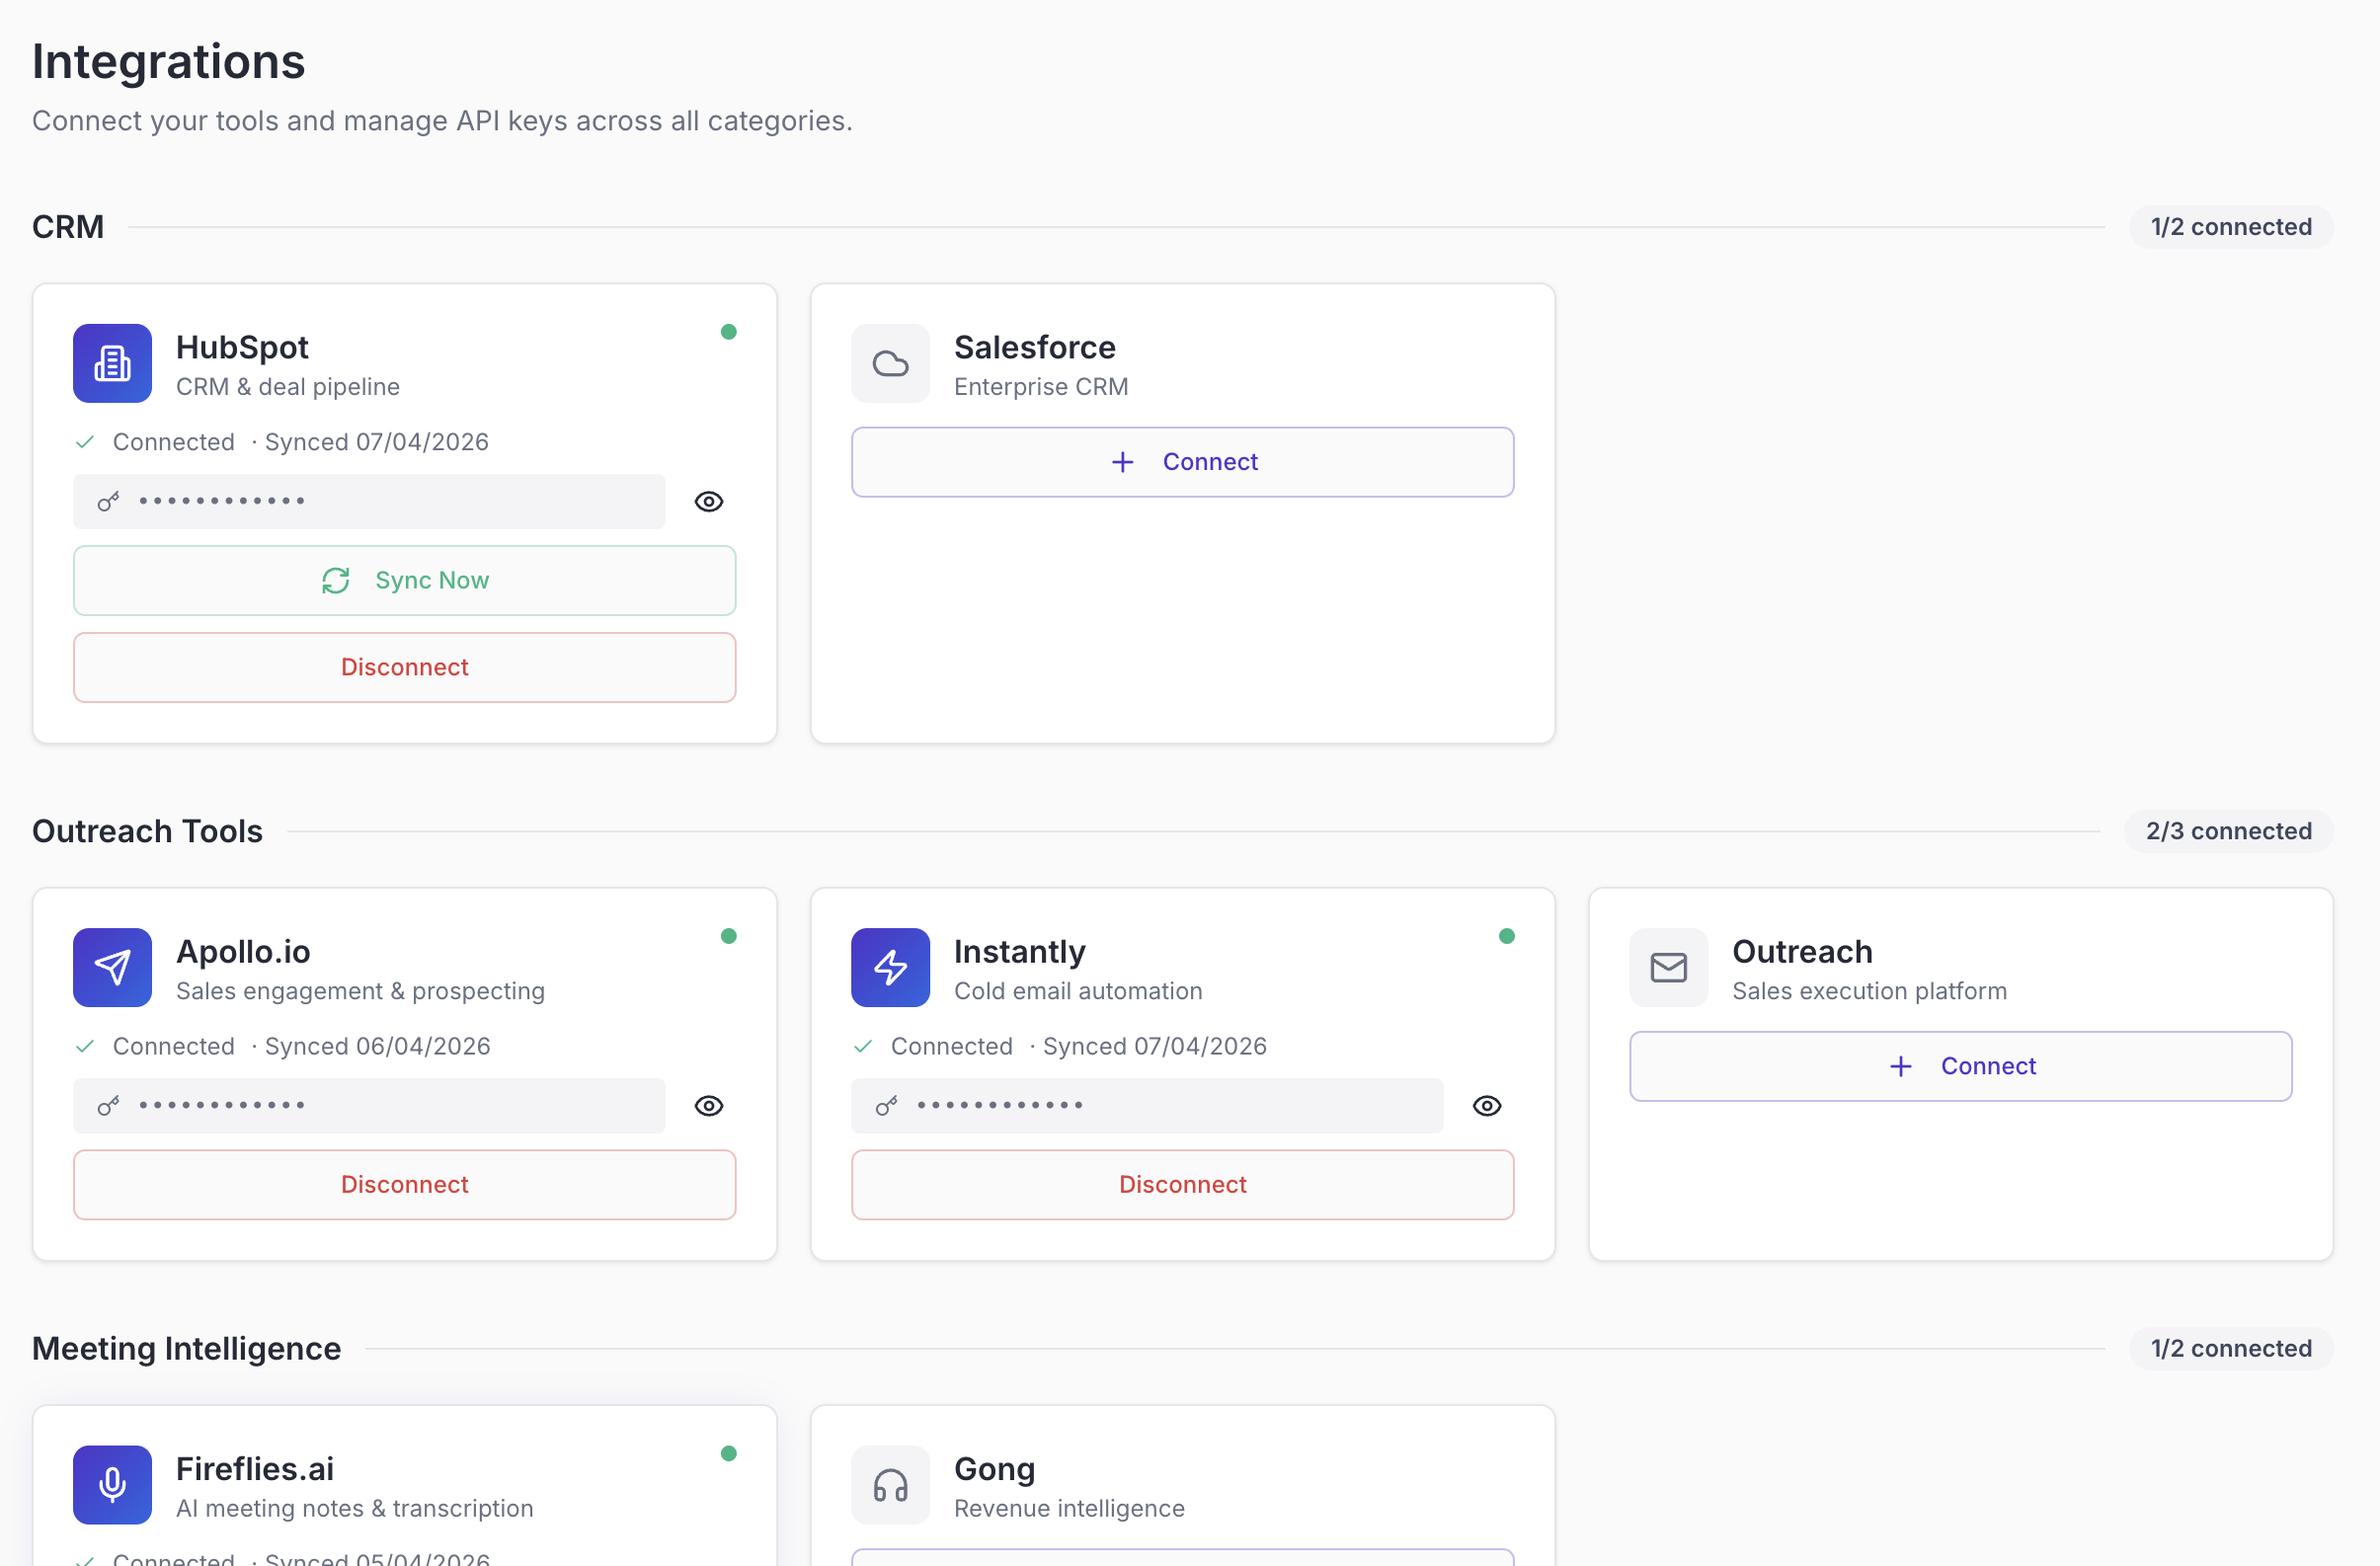The height and width of the screenshot is (1566, 2380).
Task: Click the 'Meeting Intelligence' section heading
Action: 186,1348
